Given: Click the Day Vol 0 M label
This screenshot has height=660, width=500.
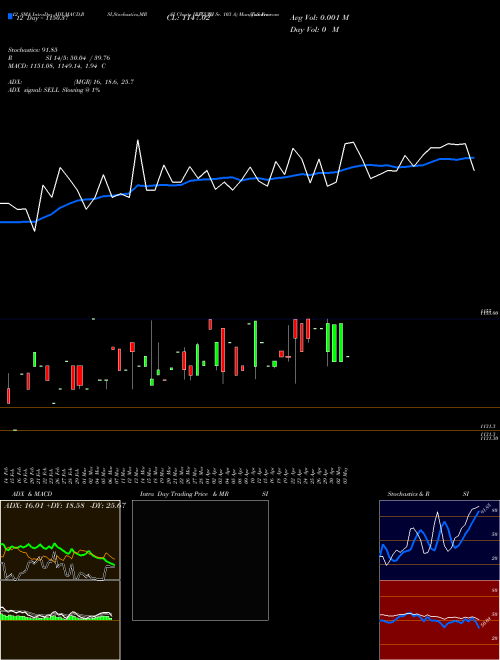Looking at the screenshot, I should [314, 29].
